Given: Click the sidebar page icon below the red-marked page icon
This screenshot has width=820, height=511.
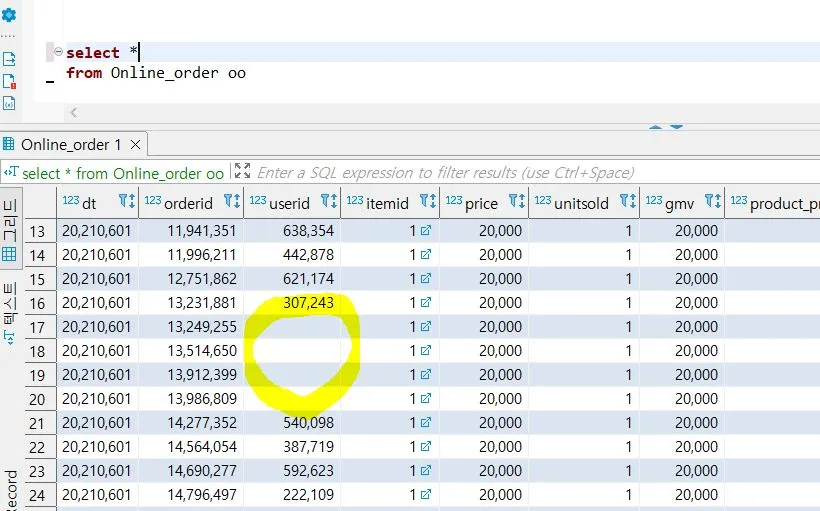Looking at the screenshot, I should click(9, 103).
